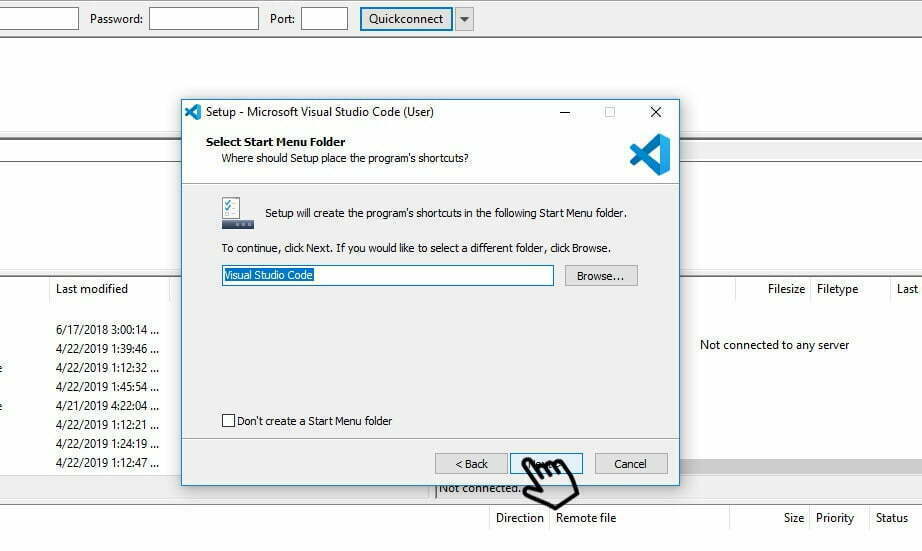Viewport: 922px width, 551px height.
Task: Close the VS Code Setup dialog
Action: click(x=655, y=112)
